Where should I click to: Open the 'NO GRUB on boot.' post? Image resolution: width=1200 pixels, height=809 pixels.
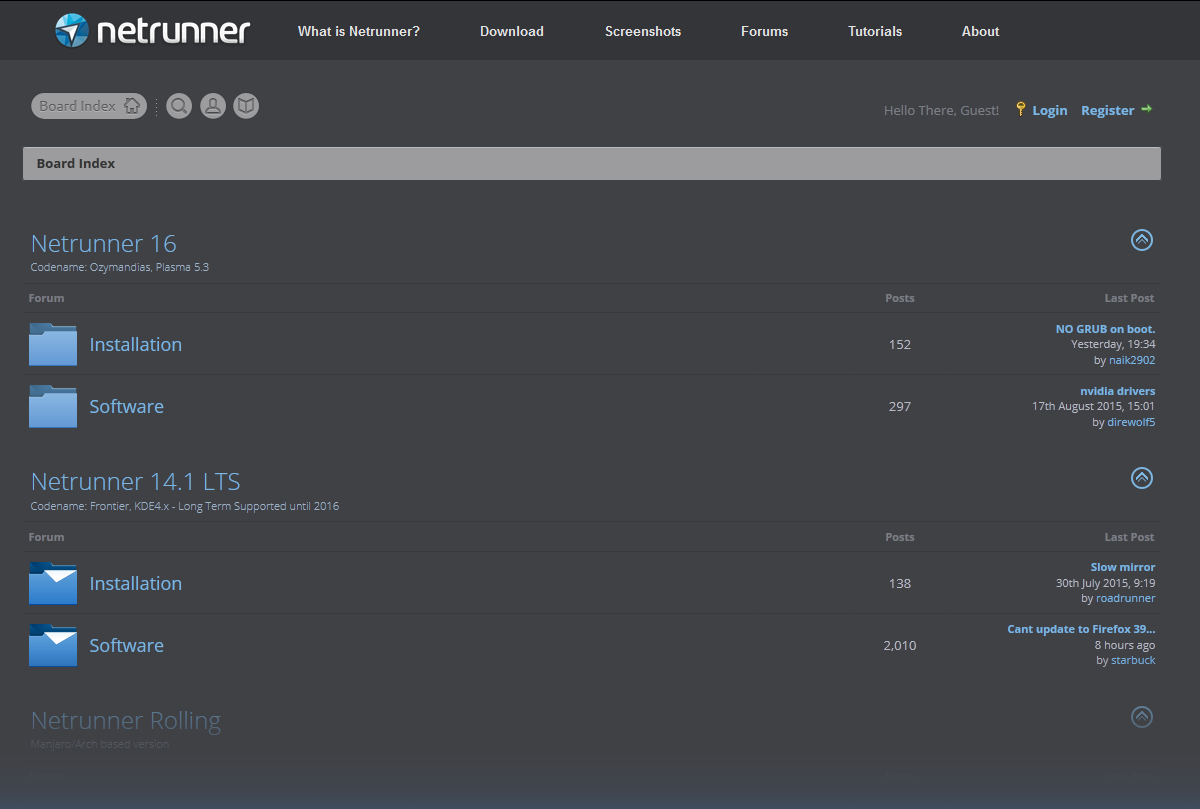point(1105,329)
